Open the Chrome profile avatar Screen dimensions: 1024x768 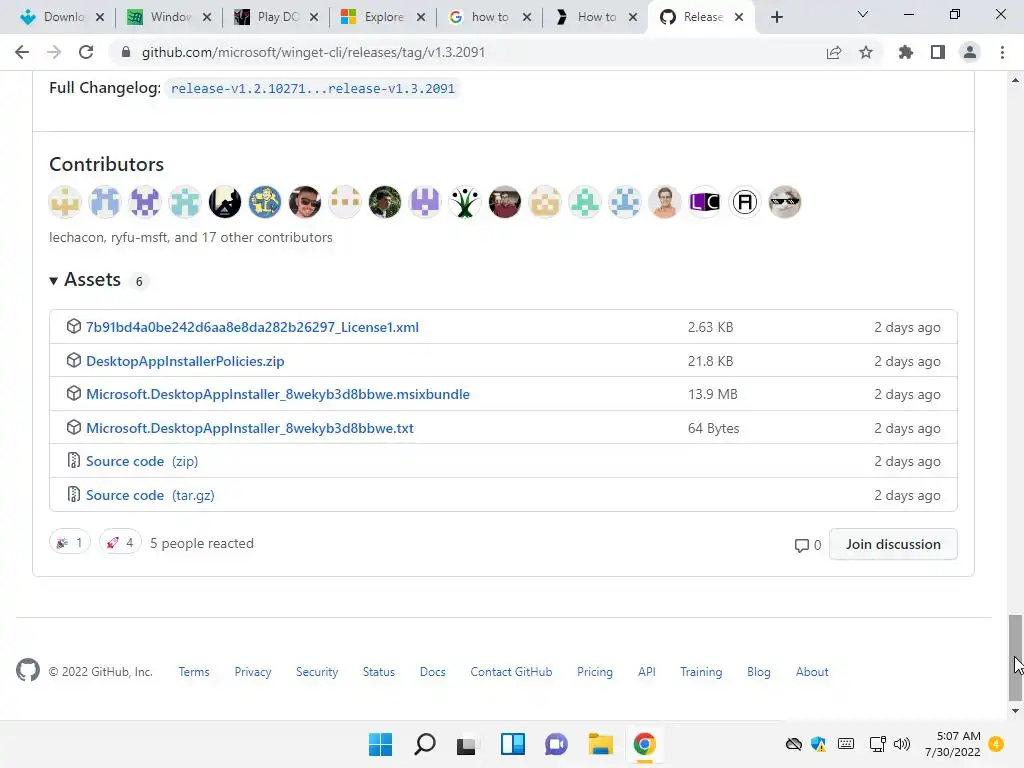tap(970, 52)
